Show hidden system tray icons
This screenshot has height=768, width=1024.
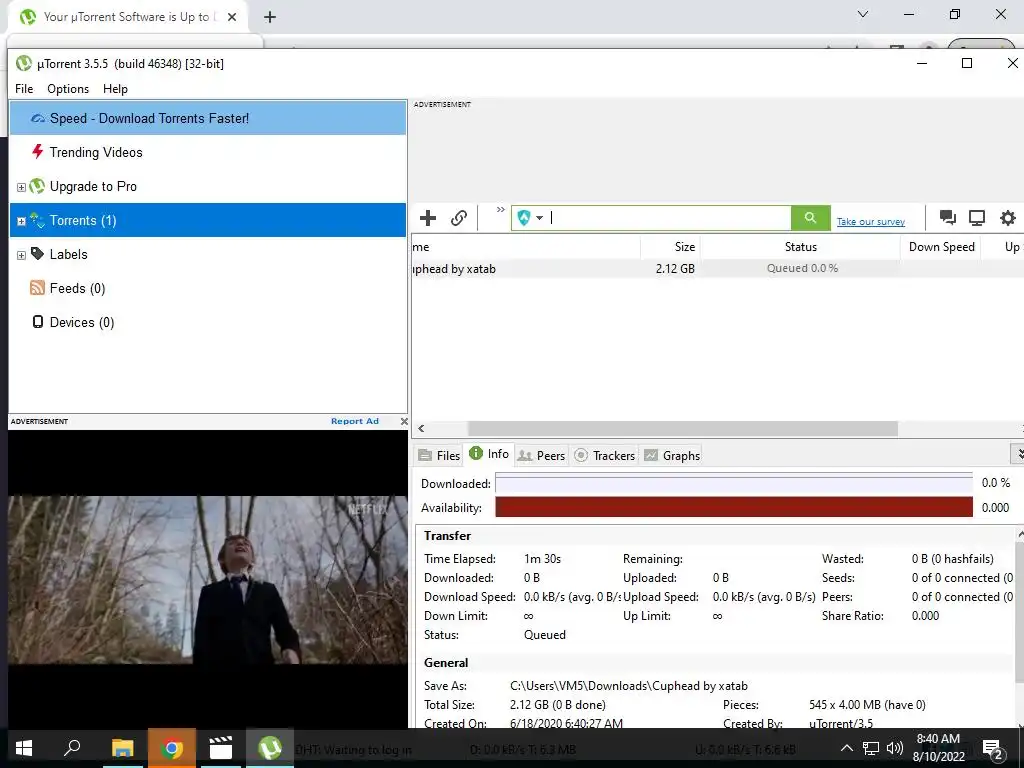(846, 748)
